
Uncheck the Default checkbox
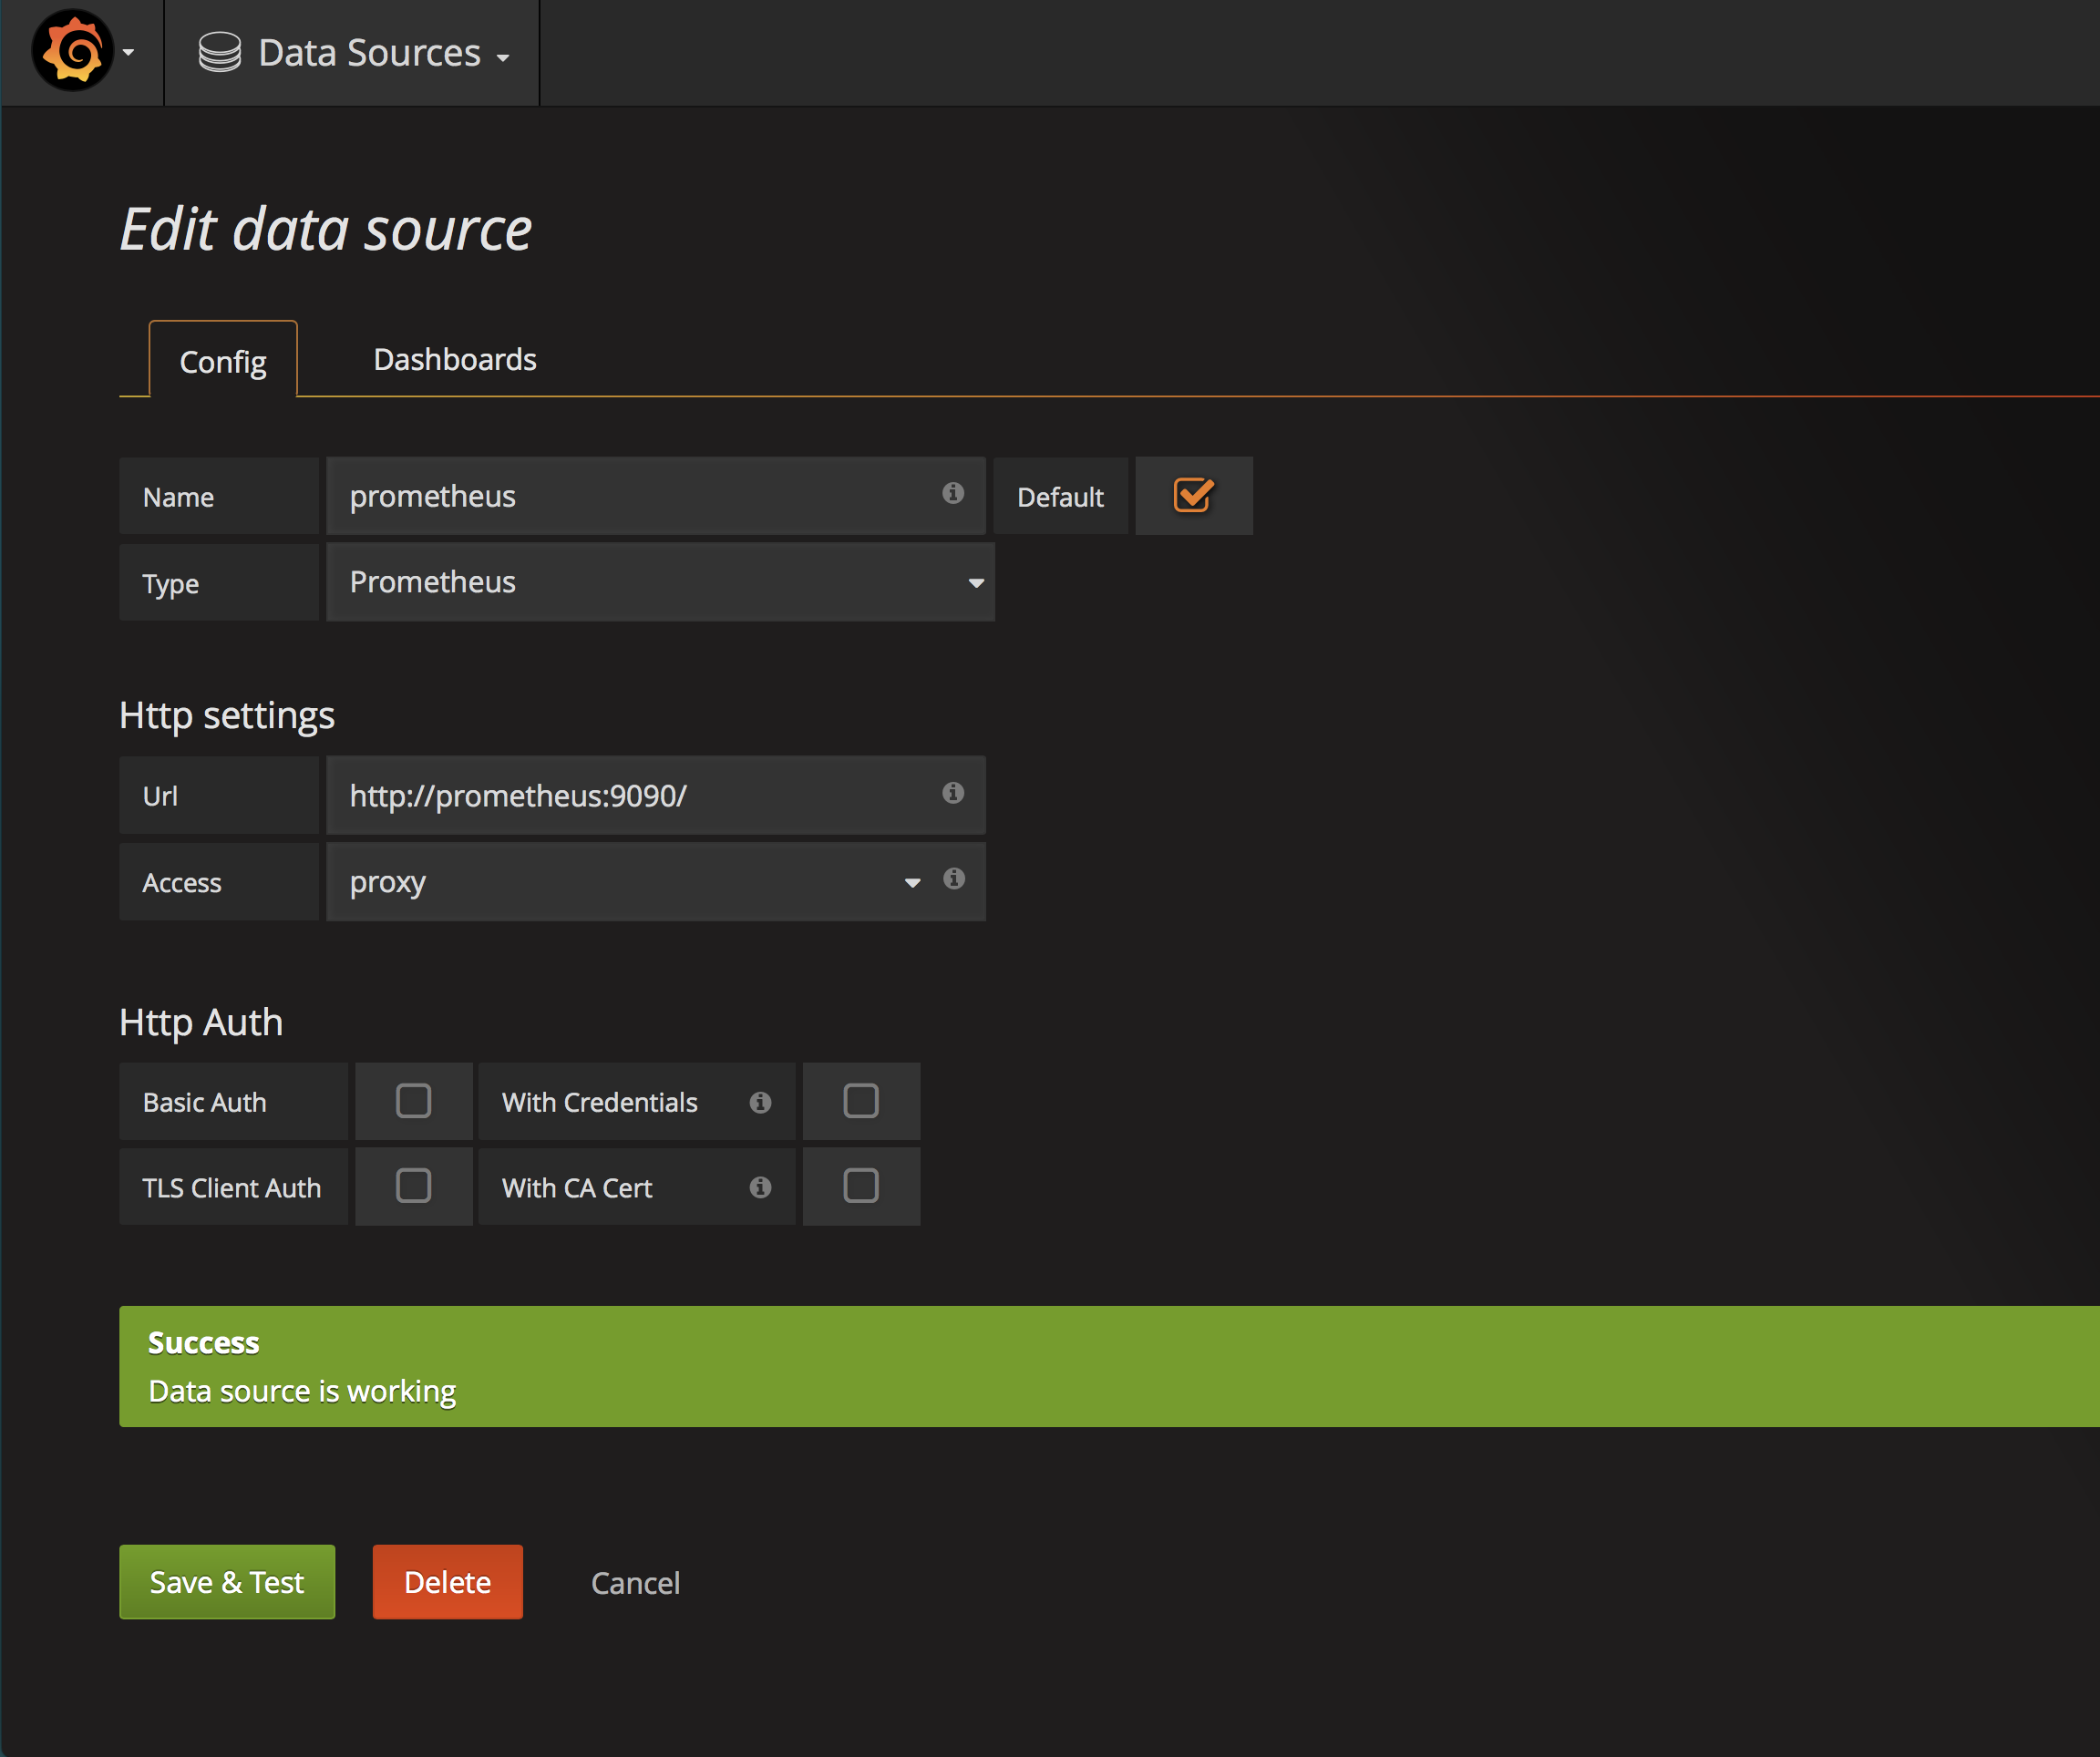[1192, 495]
